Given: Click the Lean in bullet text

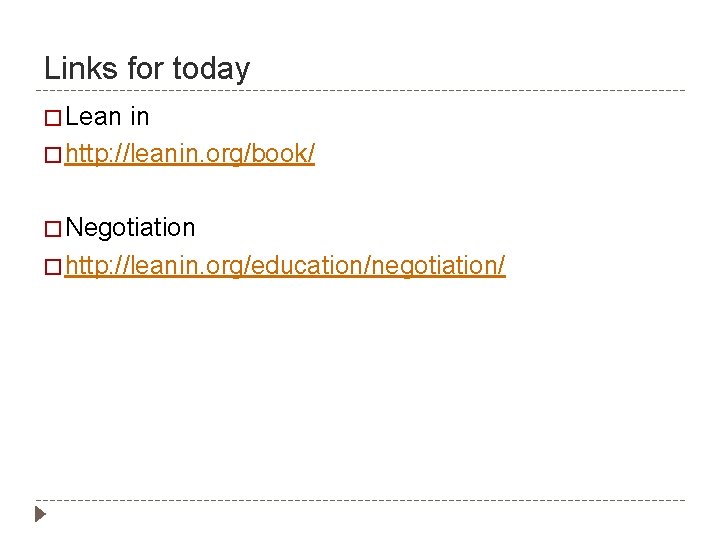Looking at the screenshot, I should pos(107,117).
